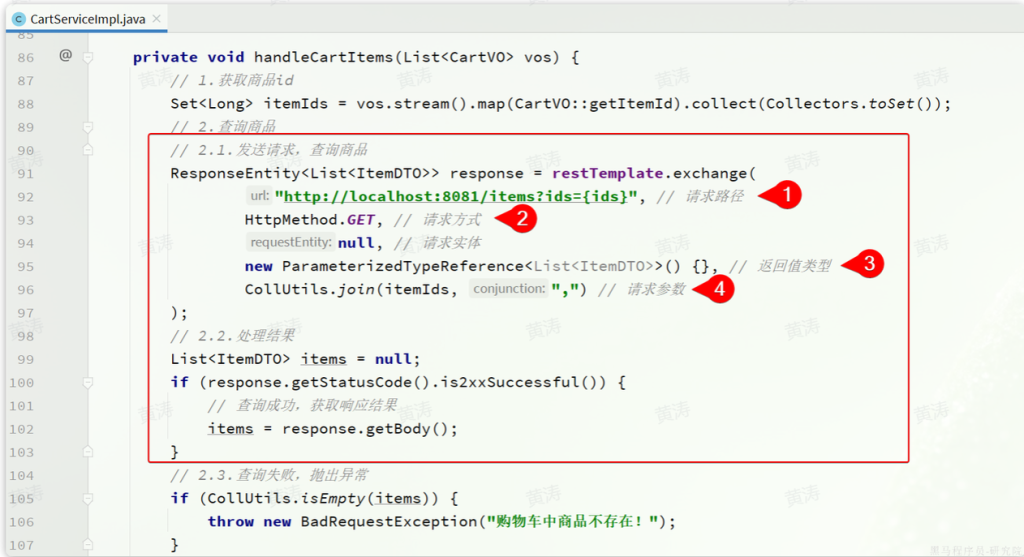Click the @ gutter icon on line 86
Screen dimensions: 1024x557
tap(65, 56)
